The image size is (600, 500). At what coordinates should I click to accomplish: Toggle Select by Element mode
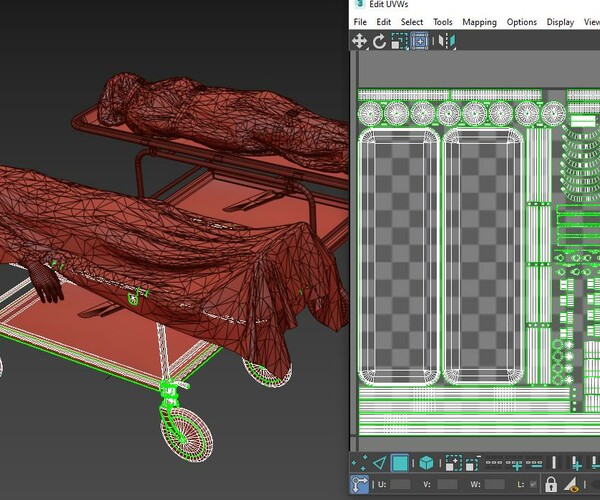426,463
